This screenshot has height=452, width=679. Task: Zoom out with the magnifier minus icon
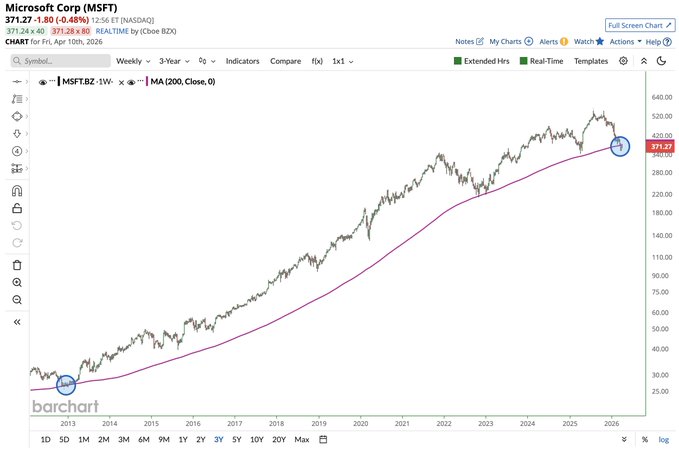[x=17, y=300]
